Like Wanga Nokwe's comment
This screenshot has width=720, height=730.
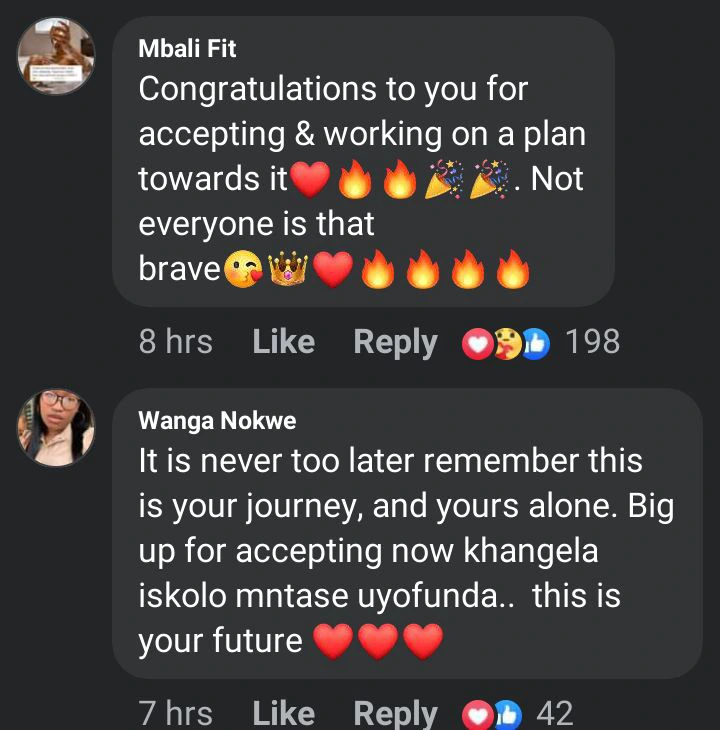[283, 714]
